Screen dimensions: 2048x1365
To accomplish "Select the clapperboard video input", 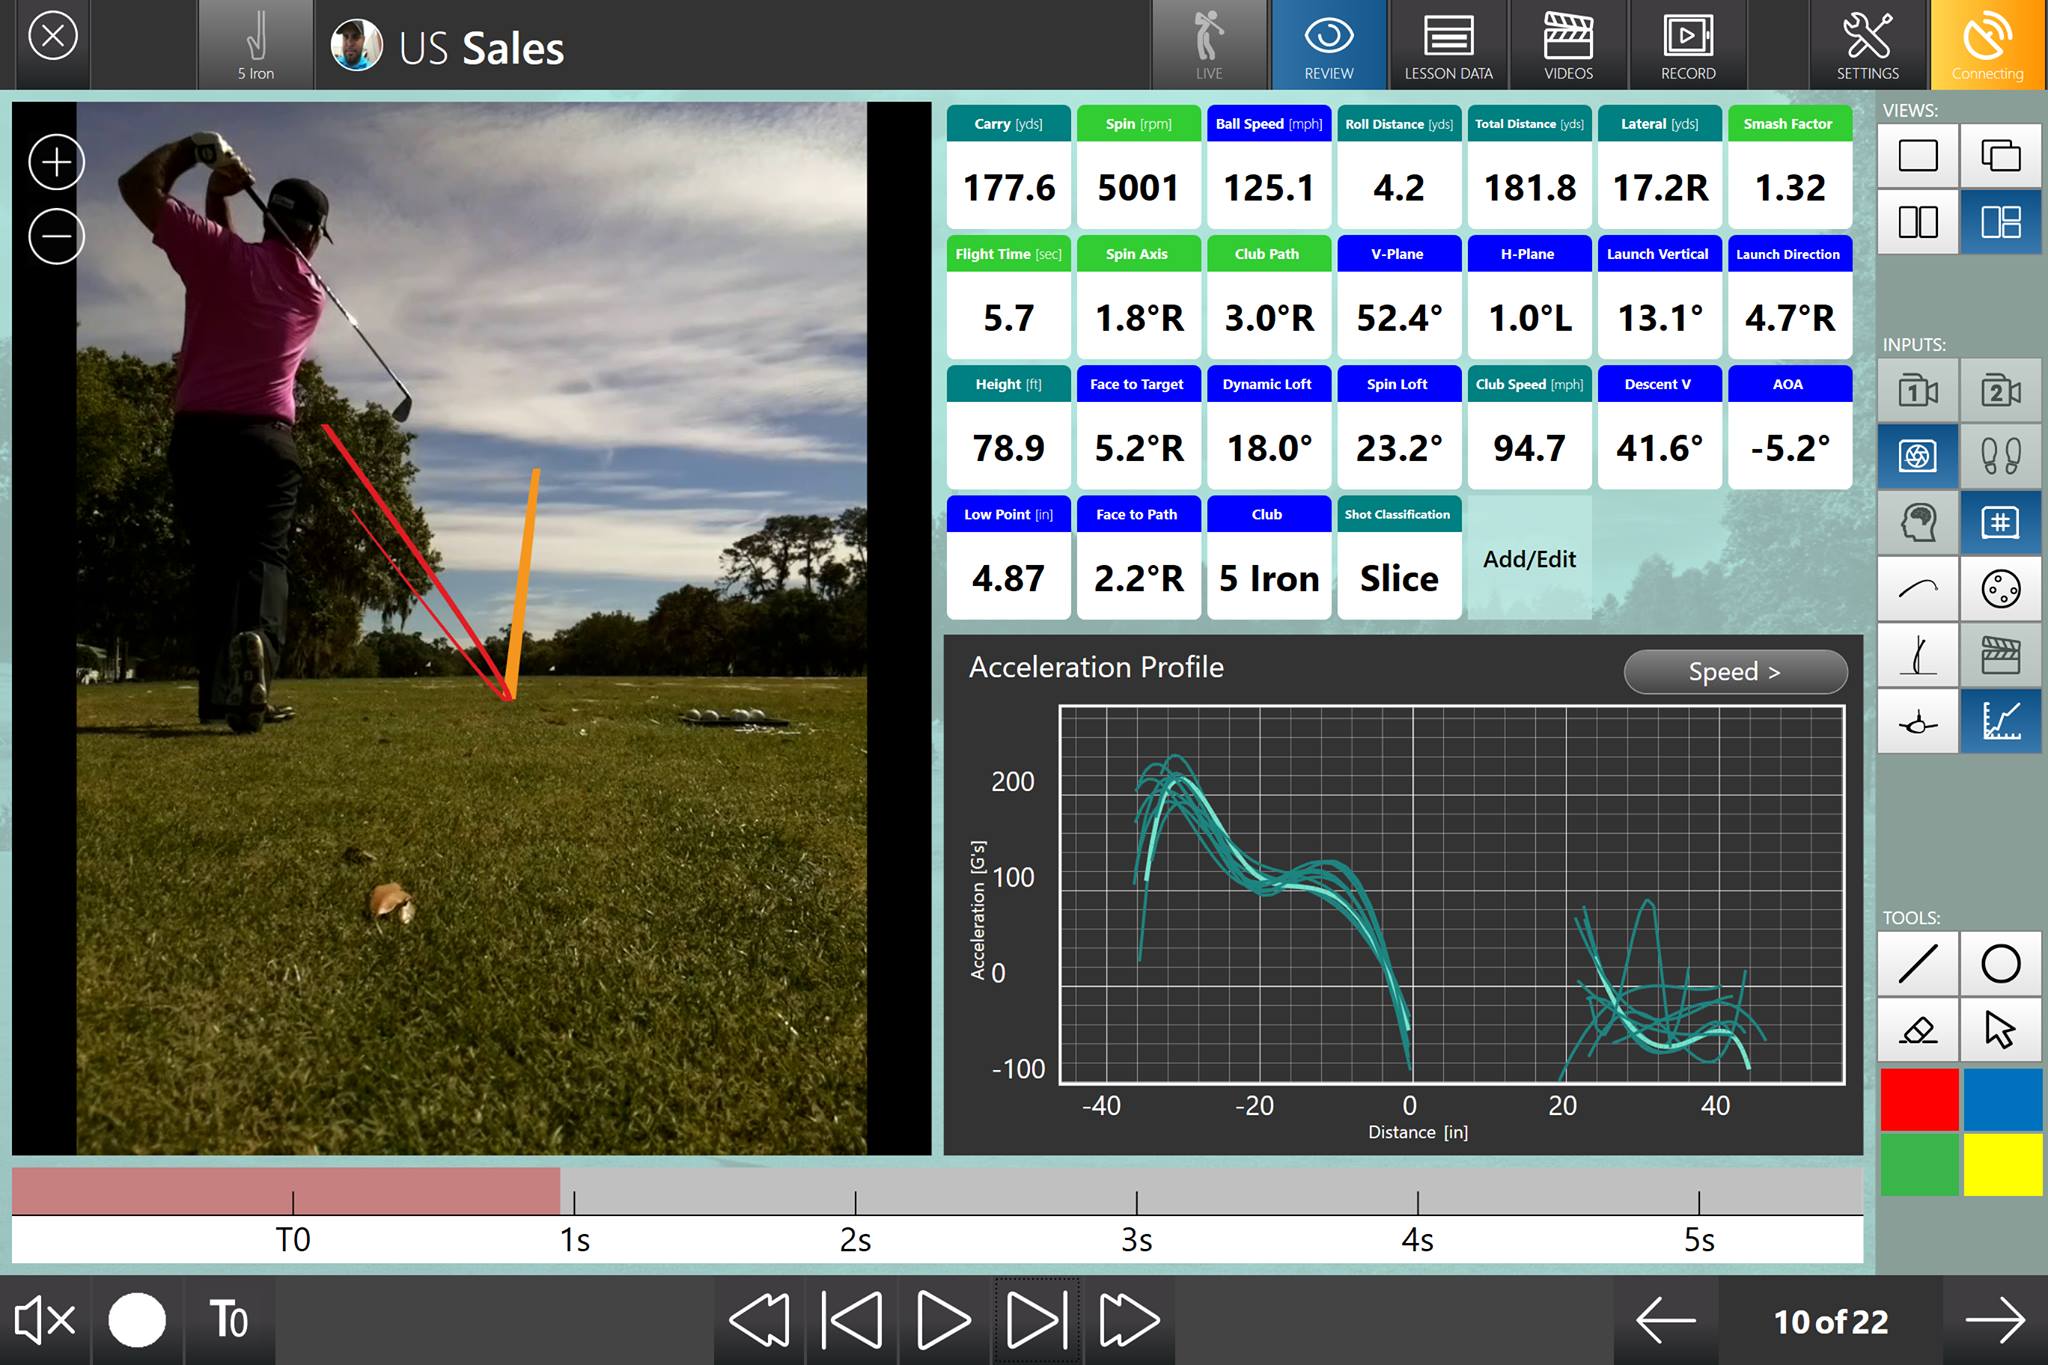I will click(x=2000, y=655).
